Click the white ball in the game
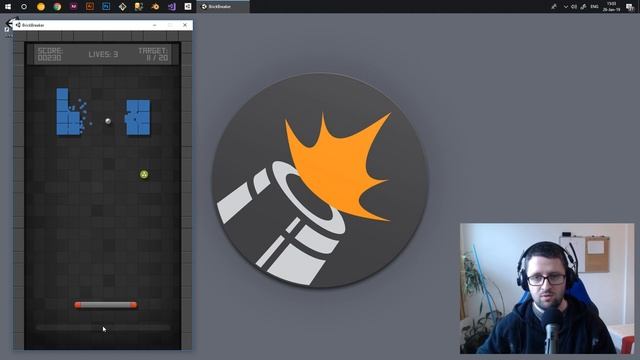This screenshot has width=640, height=360. [x=108, y=121]
